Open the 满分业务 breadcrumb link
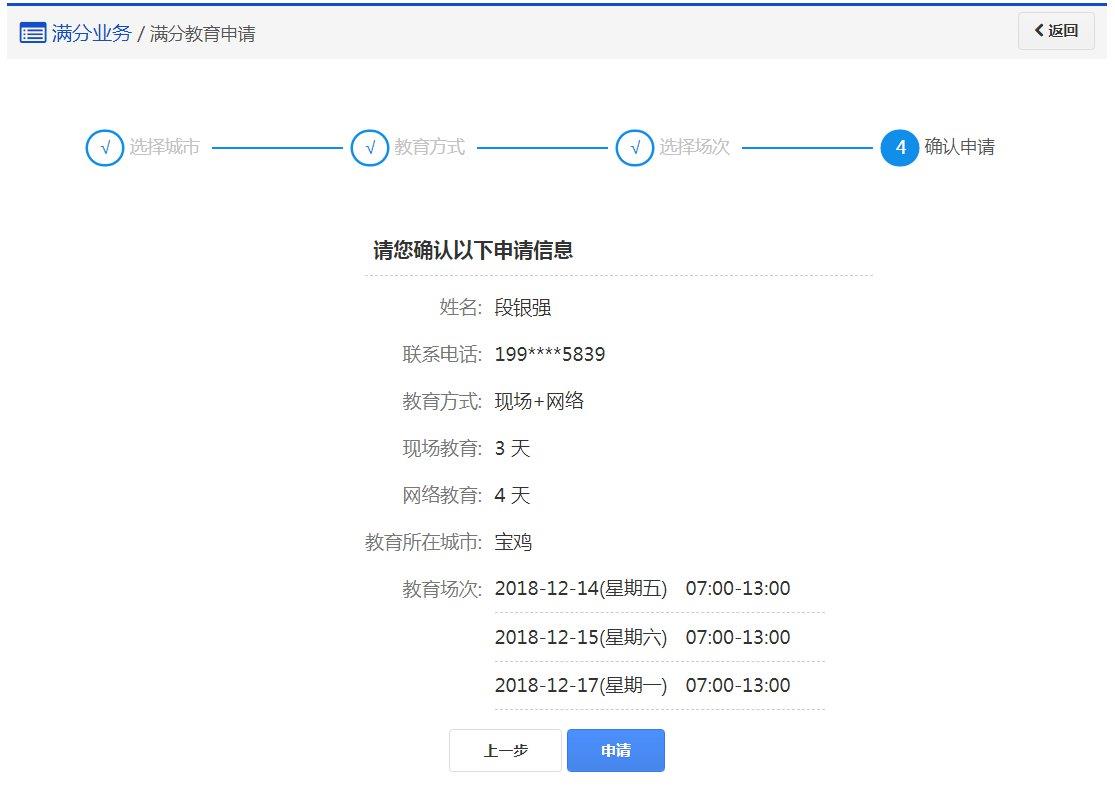This screenshot has height=789, width=1115. [92, 33]
